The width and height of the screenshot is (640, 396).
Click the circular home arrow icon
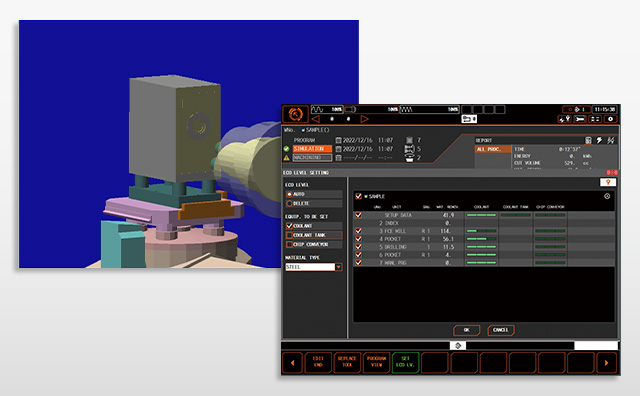[x=295, y=114]
